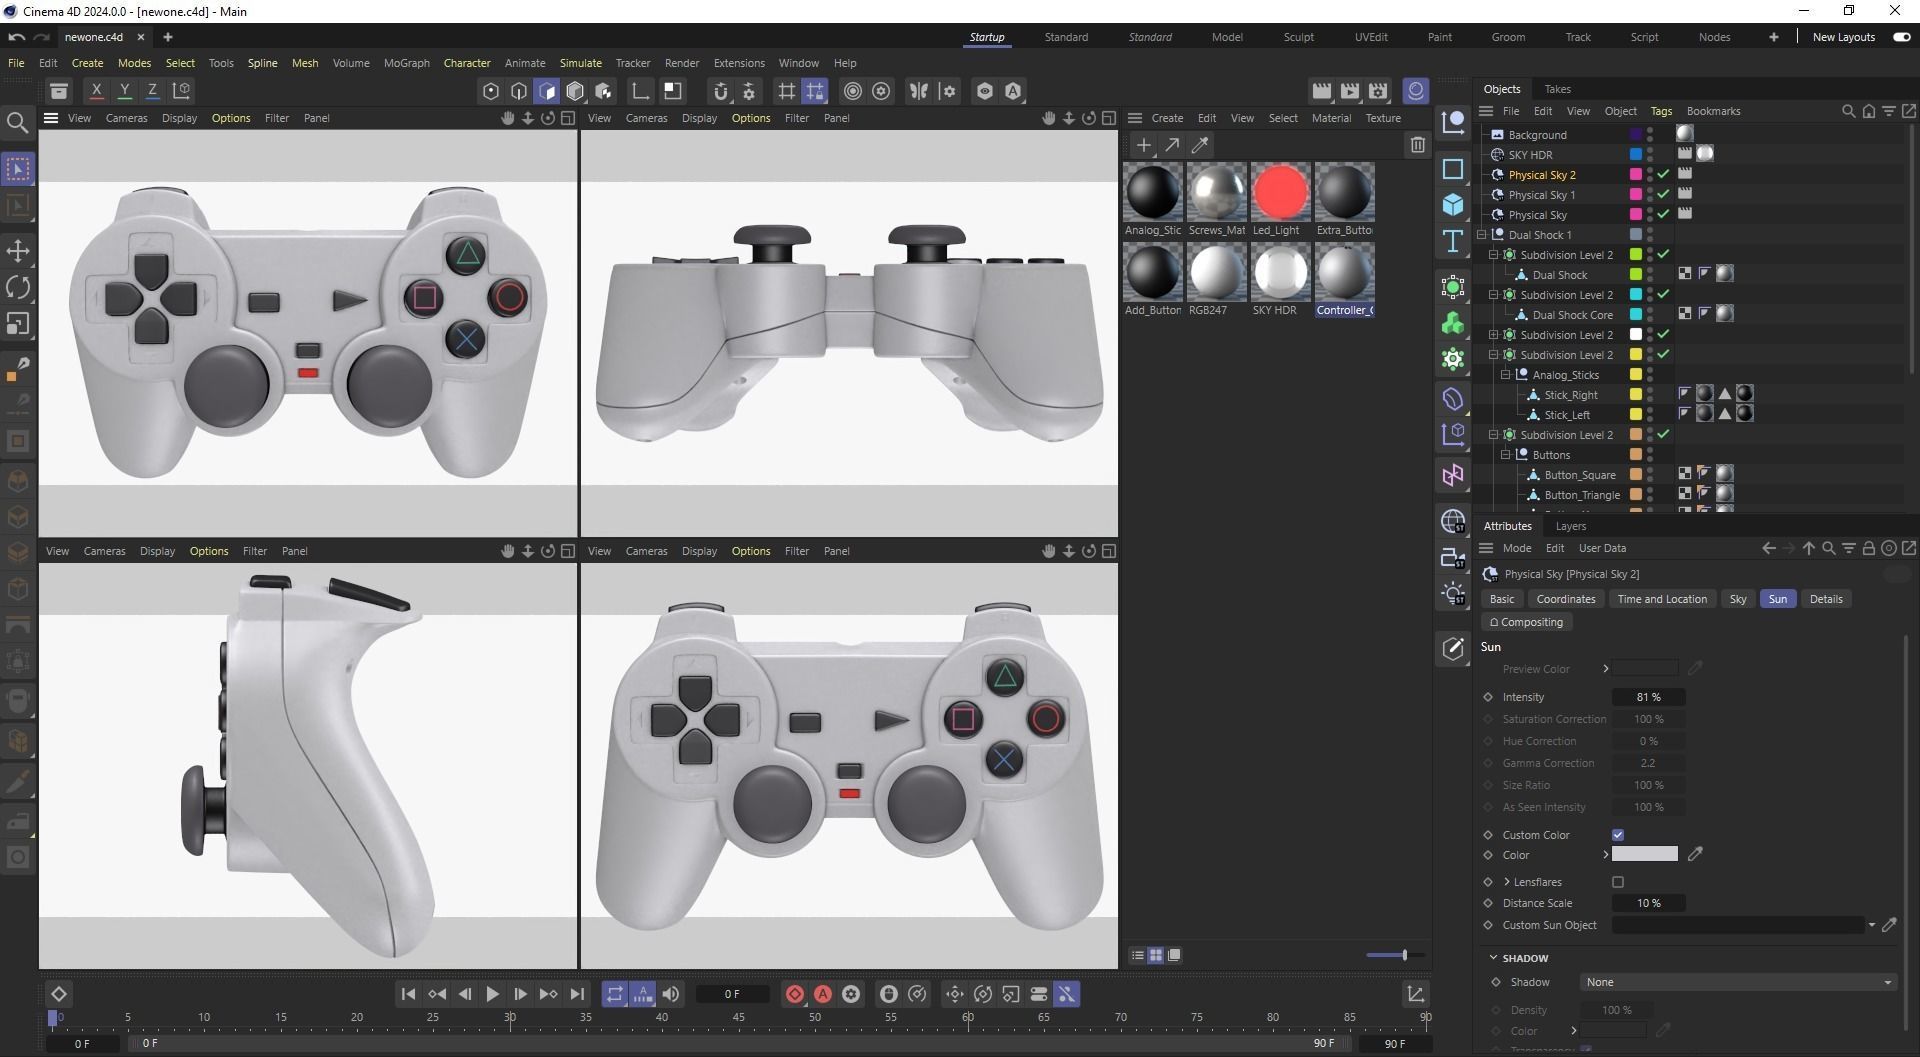The image size is (1920, 1057).
Task: Uncheck the Custom Color checkbox
Action: [x=1618, y=835]
